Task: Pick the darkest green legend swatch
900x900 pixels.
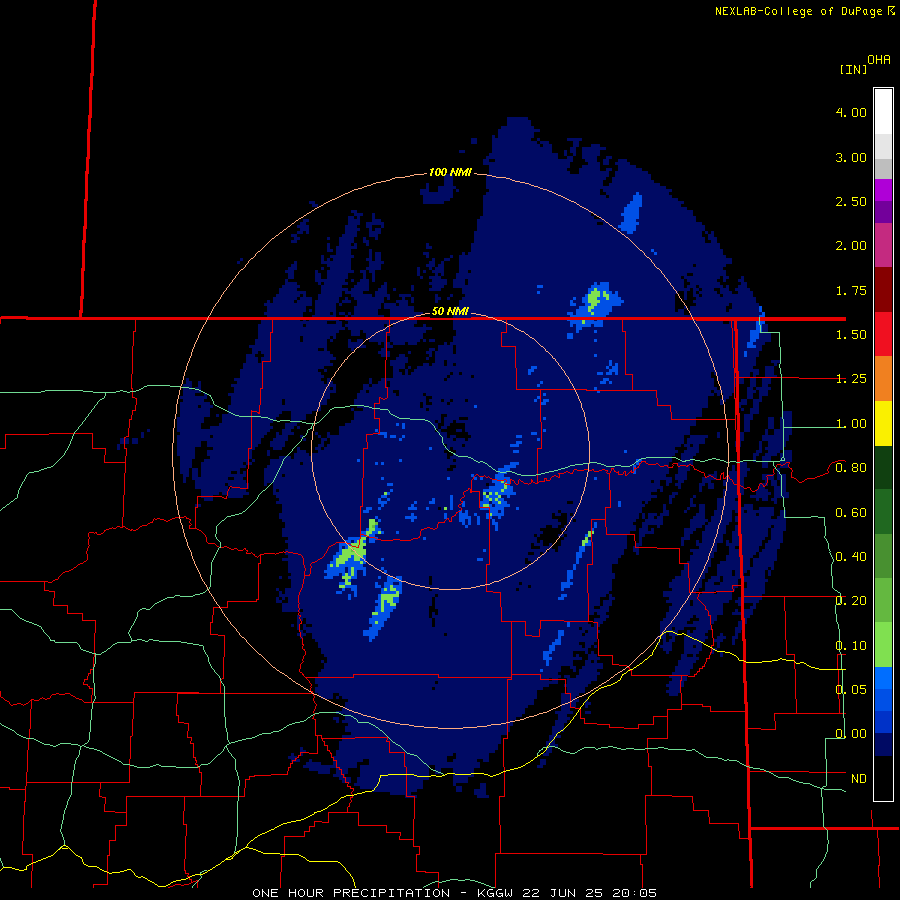Action: [x=883, y=467]
